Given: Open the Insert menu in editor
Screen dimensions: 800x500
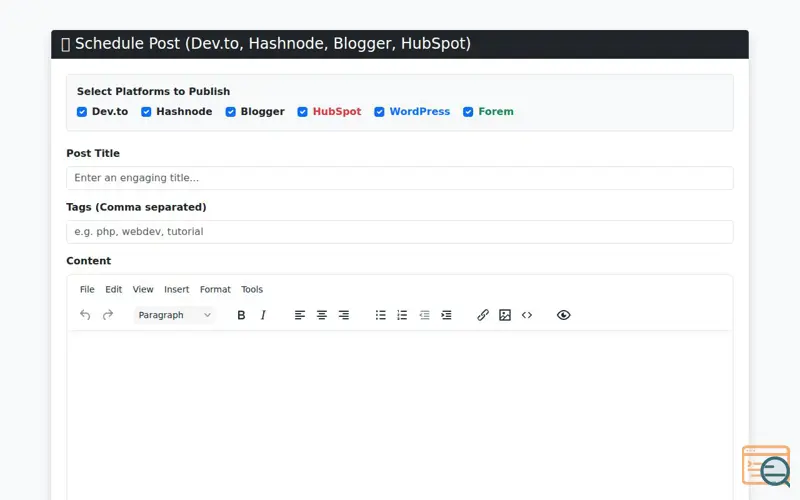Looking at the screenshot, I should pos(177,289).
